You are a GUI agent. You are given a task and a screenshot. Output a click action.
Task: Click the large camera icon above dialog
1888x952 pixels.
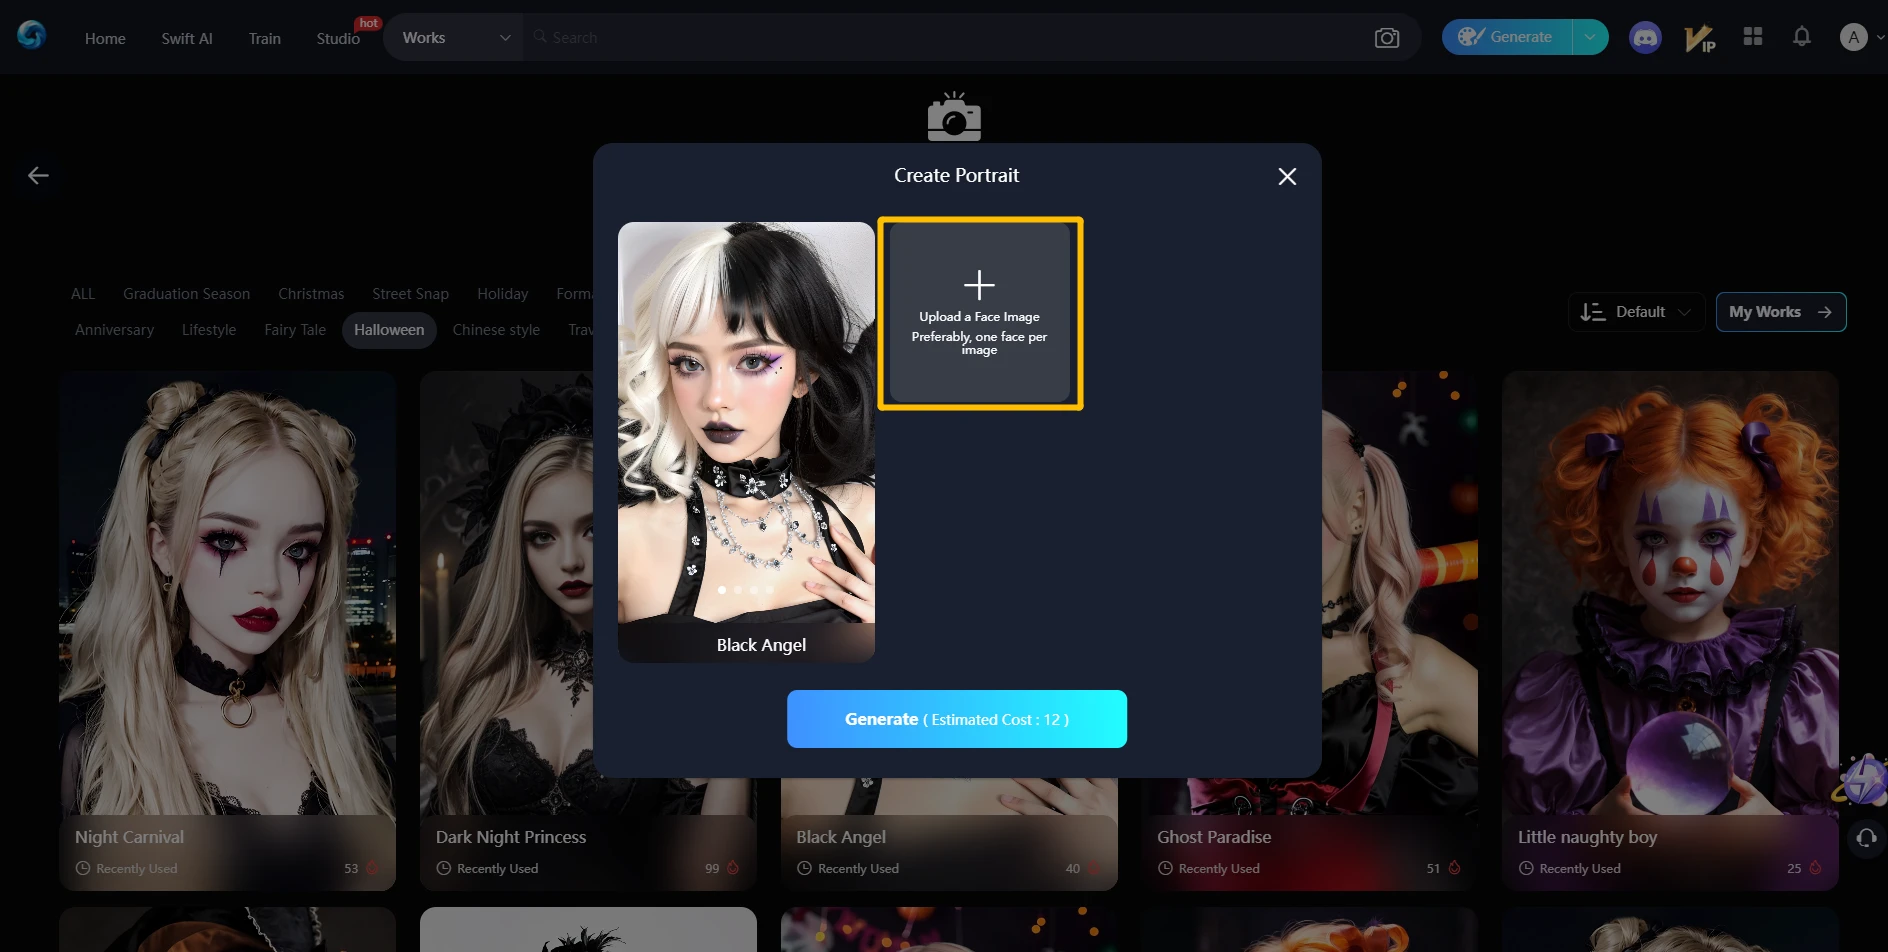click(x=954, y=117)
